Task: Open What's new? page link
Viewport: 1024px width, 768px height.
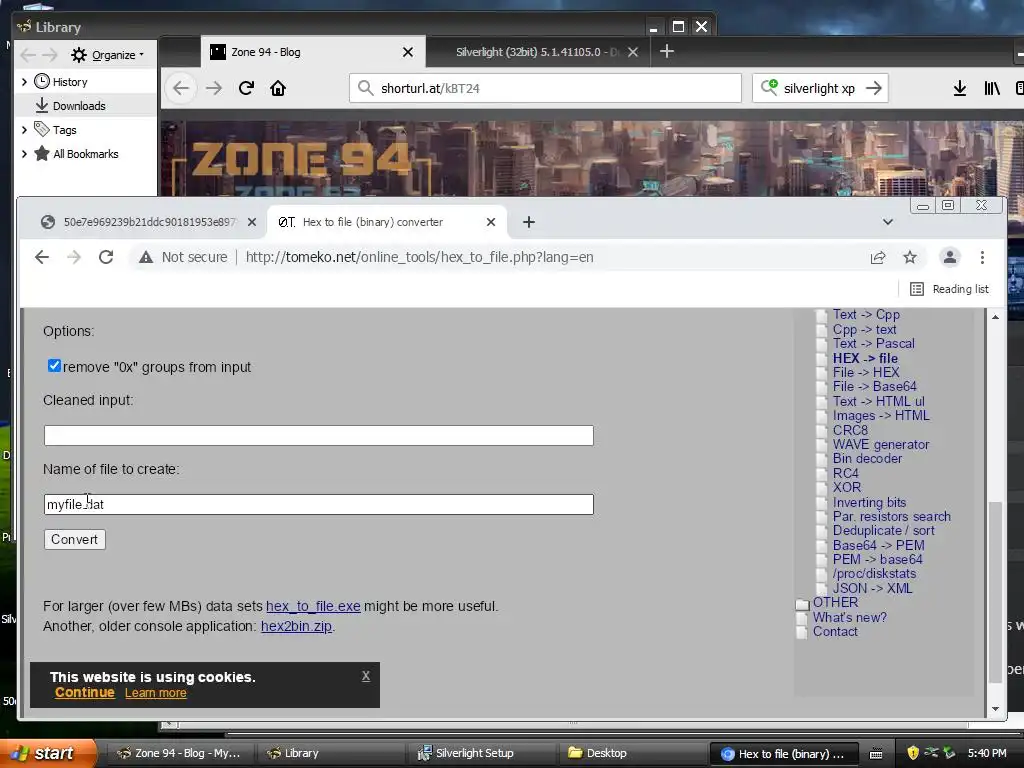Action: [849, 617]
